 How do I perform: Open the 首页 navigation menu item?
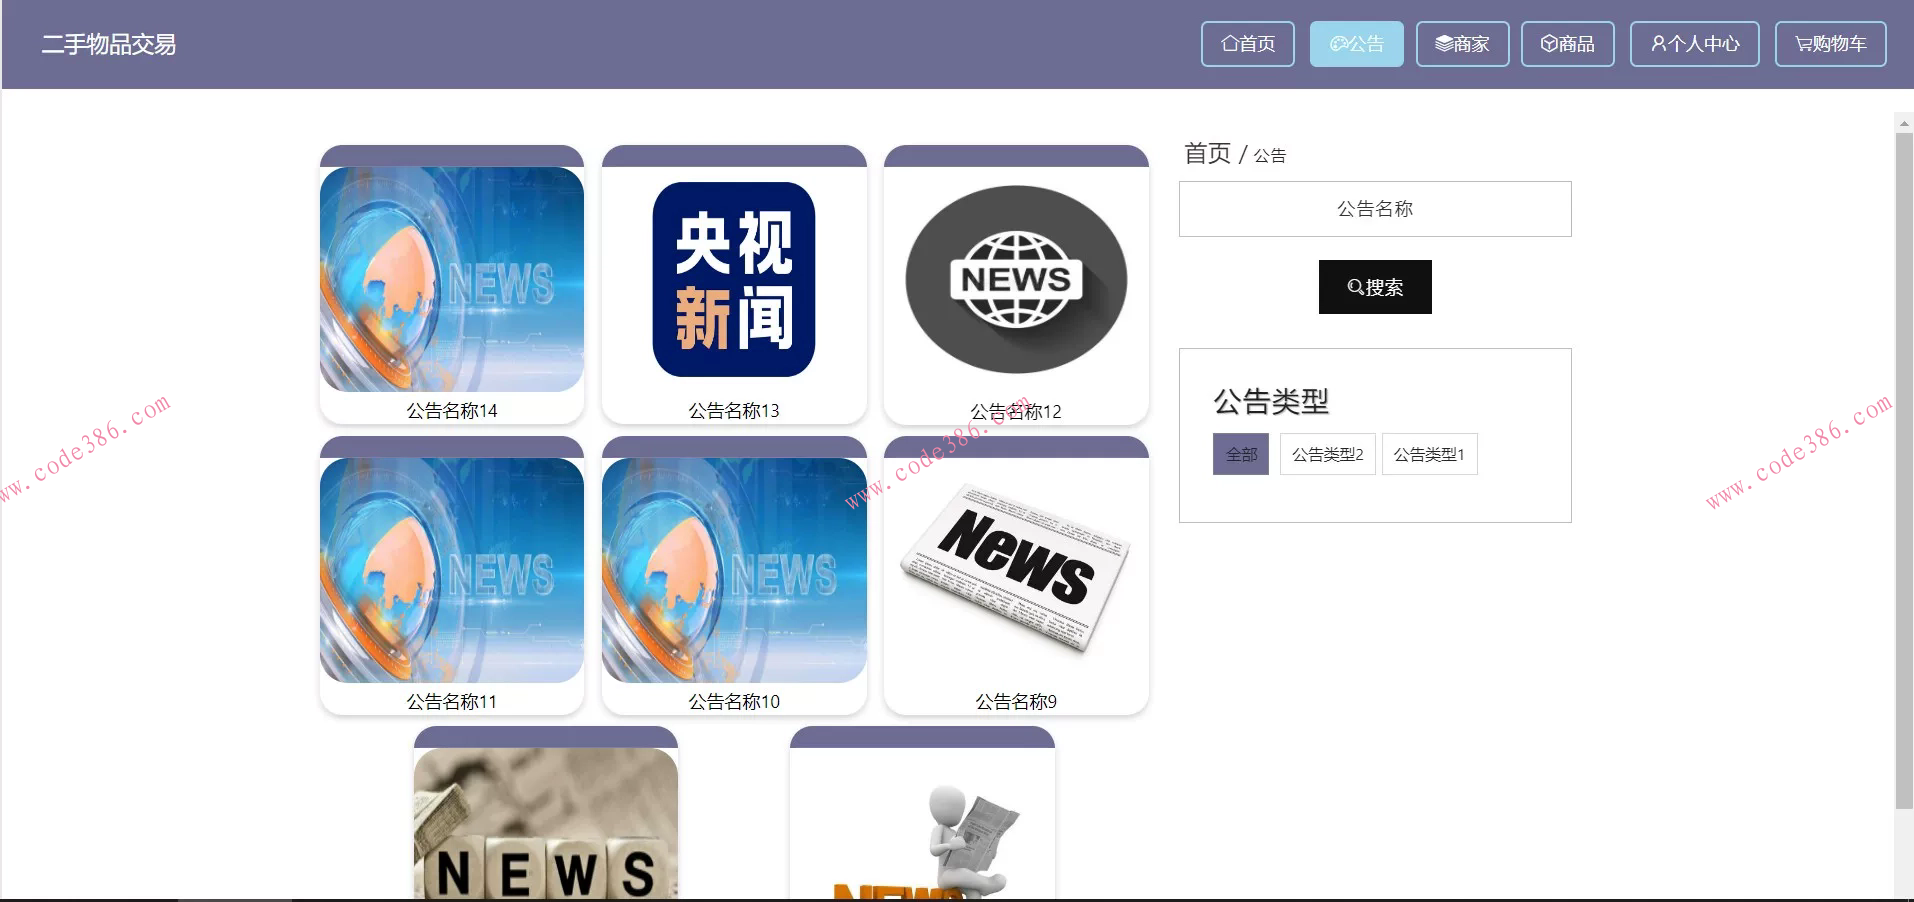pyautogui.click(x=1248, y=43)
